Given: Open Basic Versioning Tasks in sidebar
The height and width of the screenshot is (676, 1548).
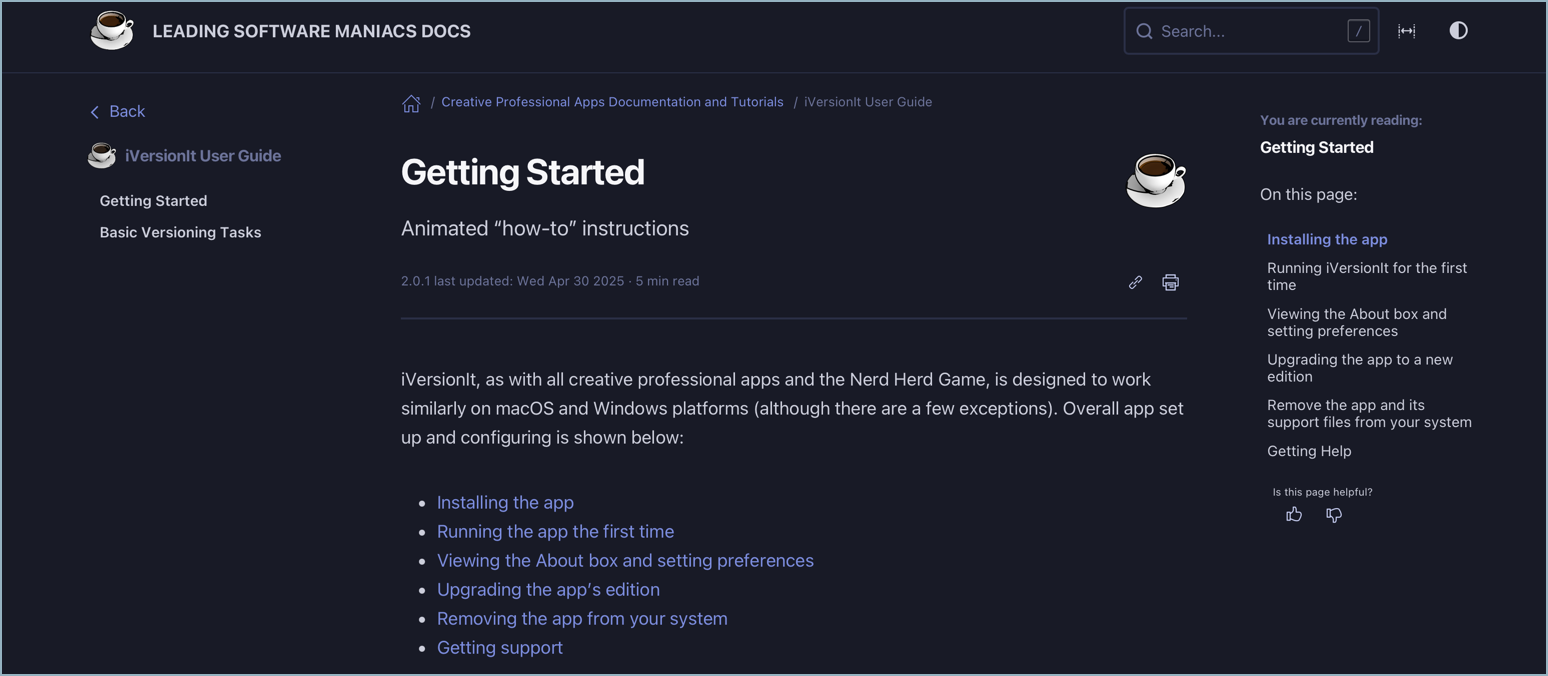Looking at the screenshot, I should coord(180,233).
